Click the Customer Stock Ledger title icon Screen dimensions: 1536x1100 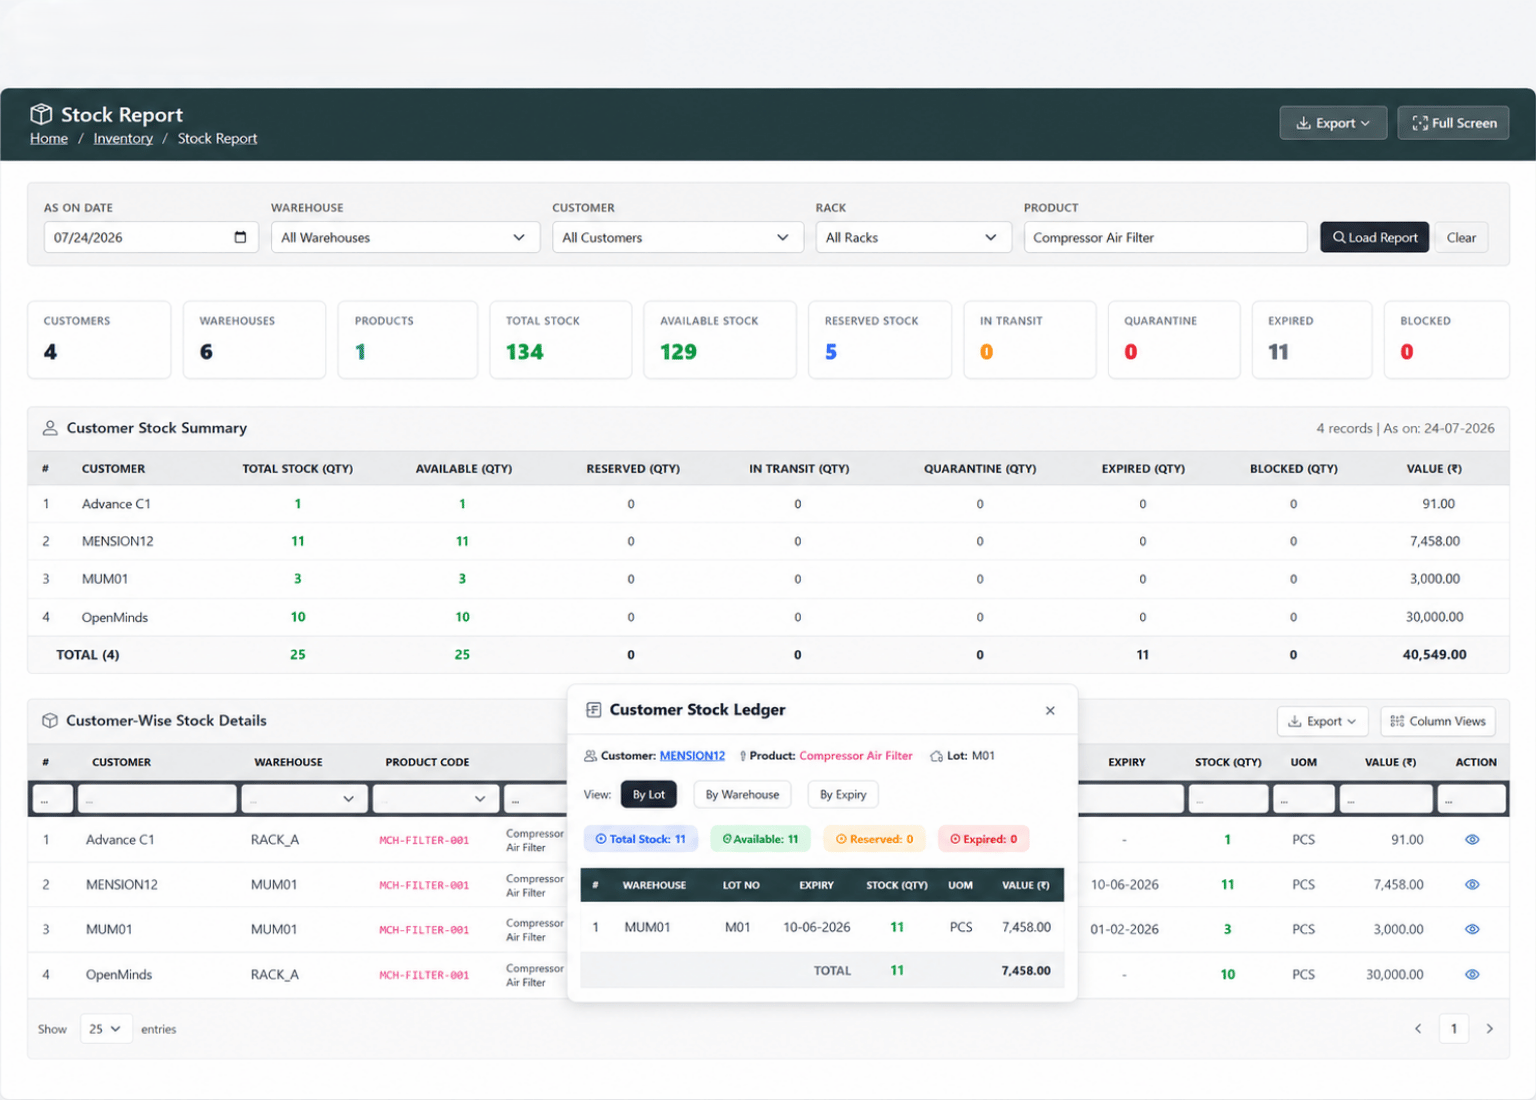click(x=593, y=710)
